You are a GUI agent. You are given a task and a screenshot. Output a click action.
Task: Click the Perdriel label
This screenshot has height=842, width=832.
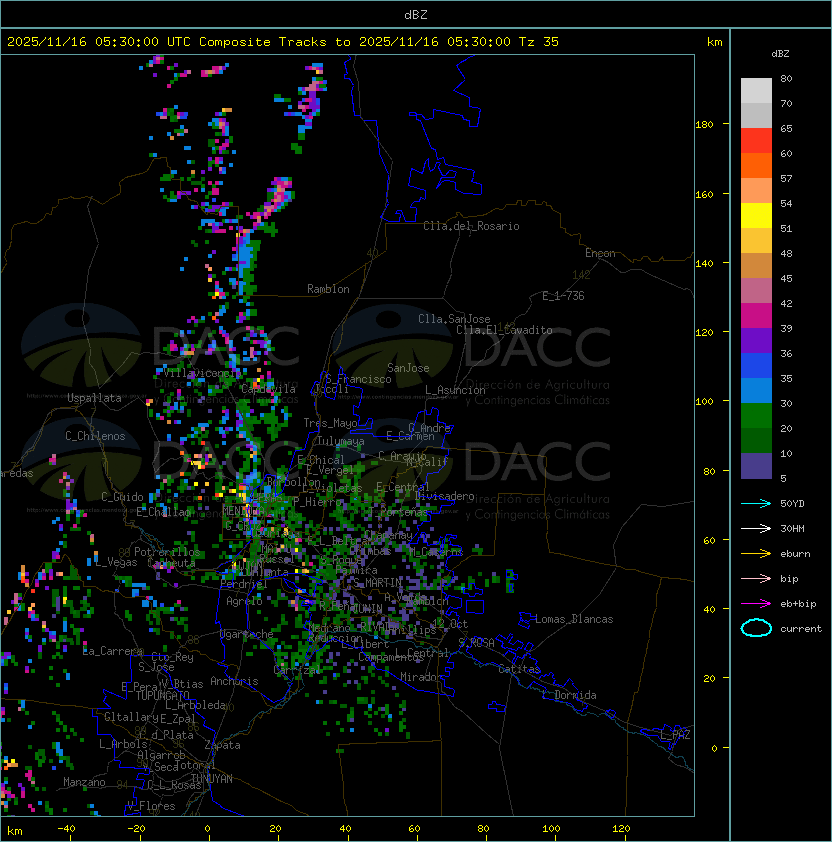[x=243, y=584]
